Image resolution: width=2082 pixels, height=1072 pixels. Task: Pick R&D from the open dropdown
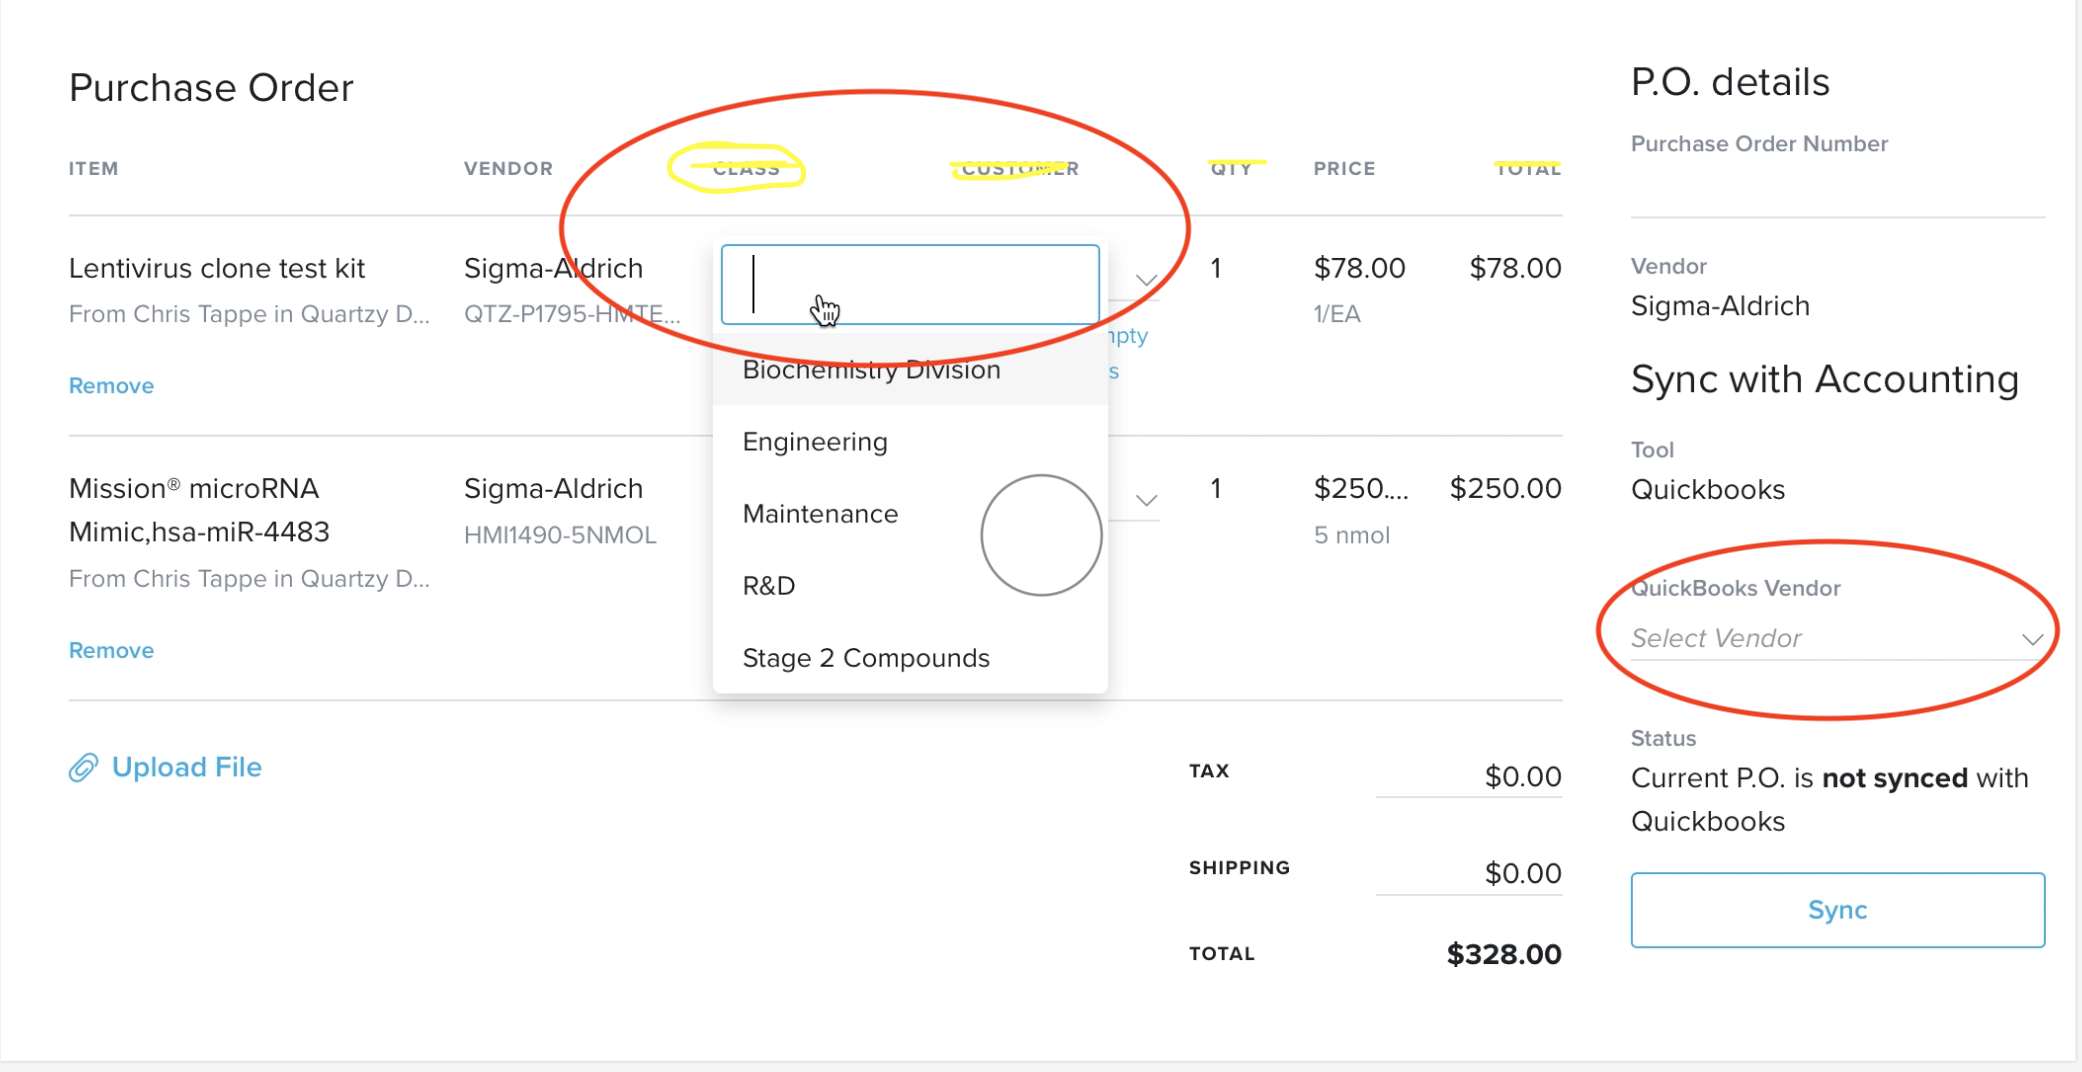click(x=768, y=585)
